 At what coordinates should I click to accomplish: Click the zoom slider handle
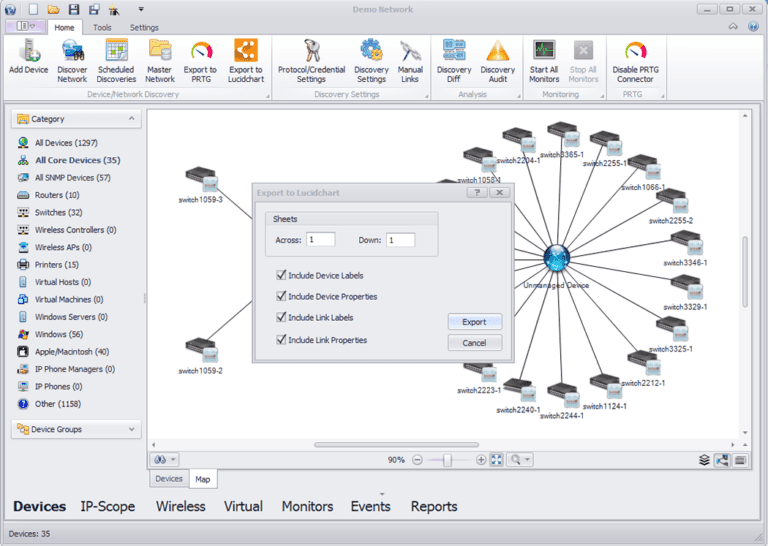point(447,460)
